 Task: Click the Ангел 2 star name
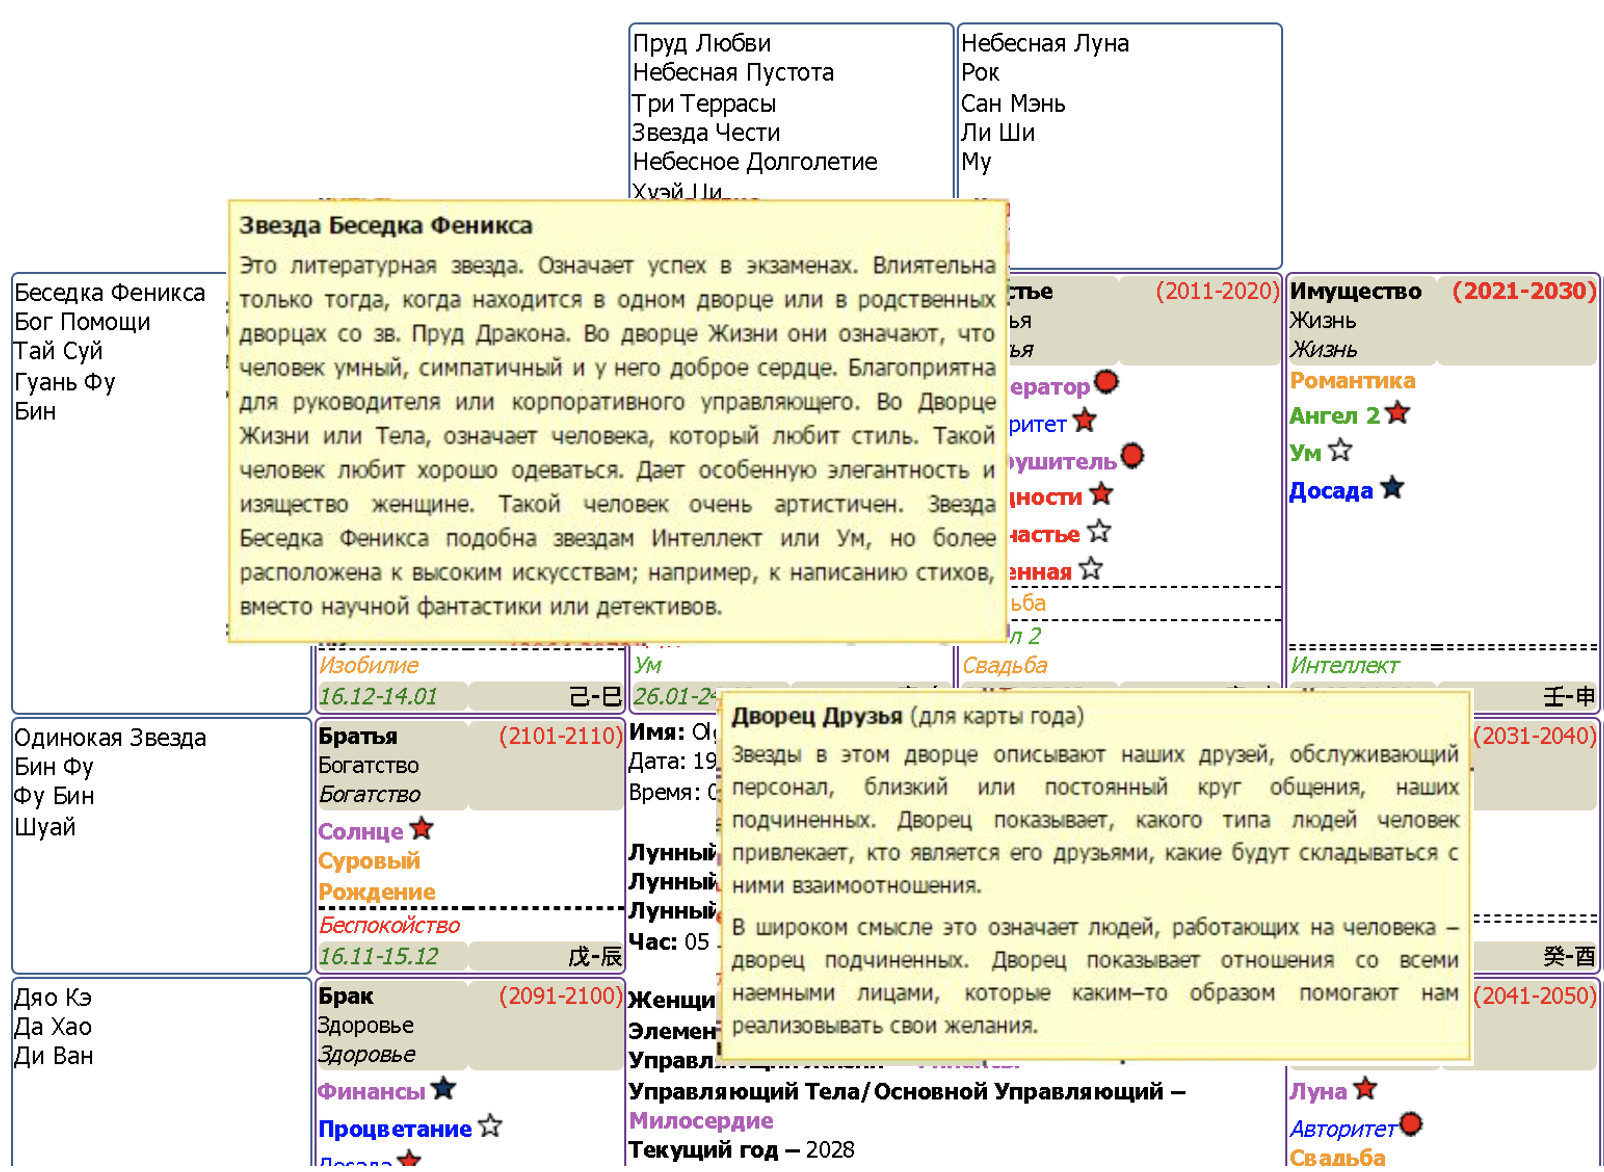(x=1334, y=416)
